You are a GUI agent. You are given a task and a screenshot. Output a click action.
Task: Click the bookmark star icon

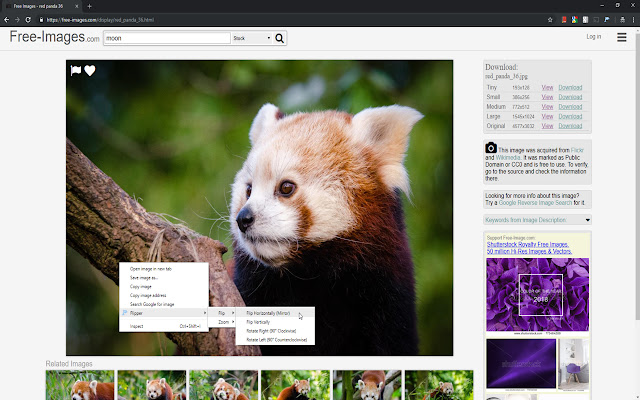(550, 19)
